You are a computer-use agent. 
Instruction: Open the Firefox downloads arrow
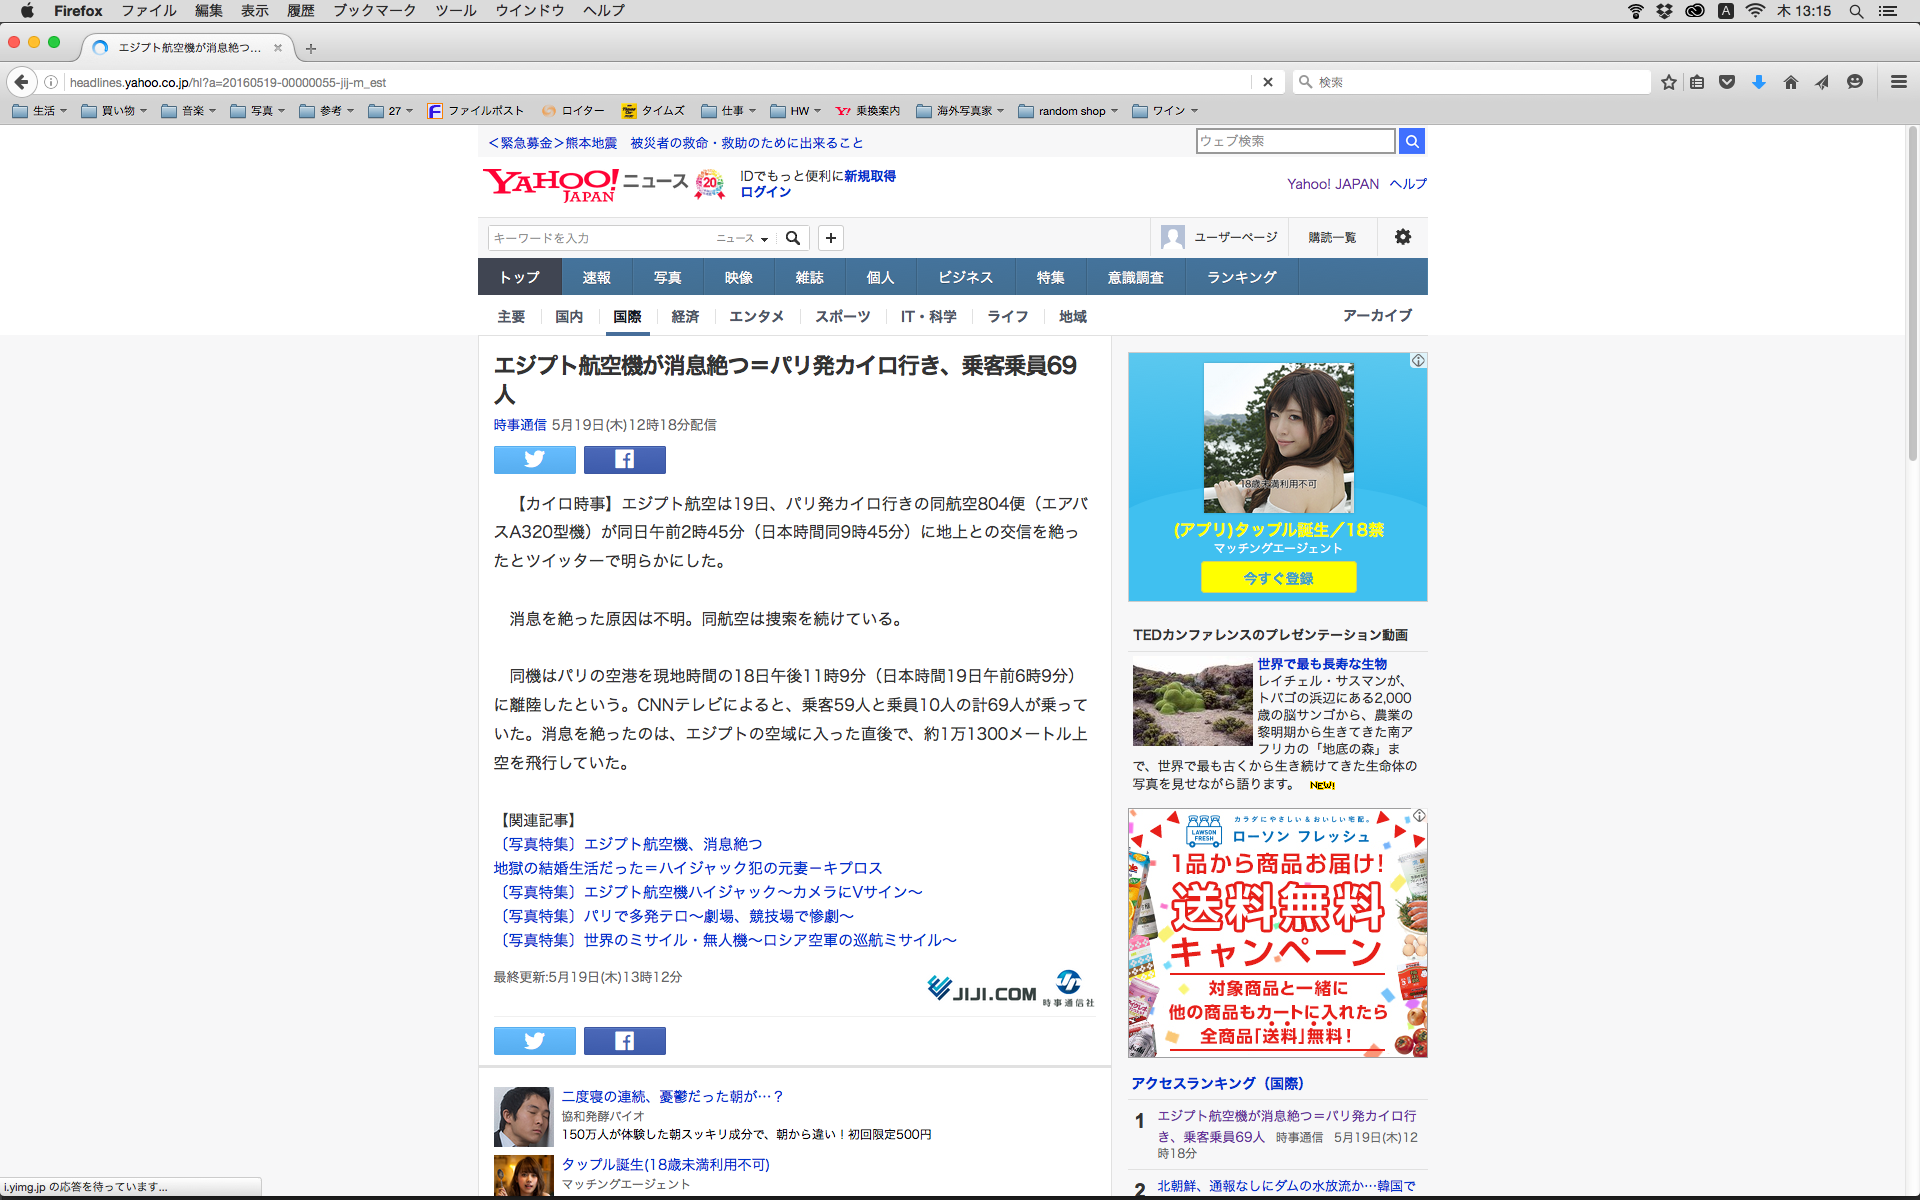[1758, 82]
